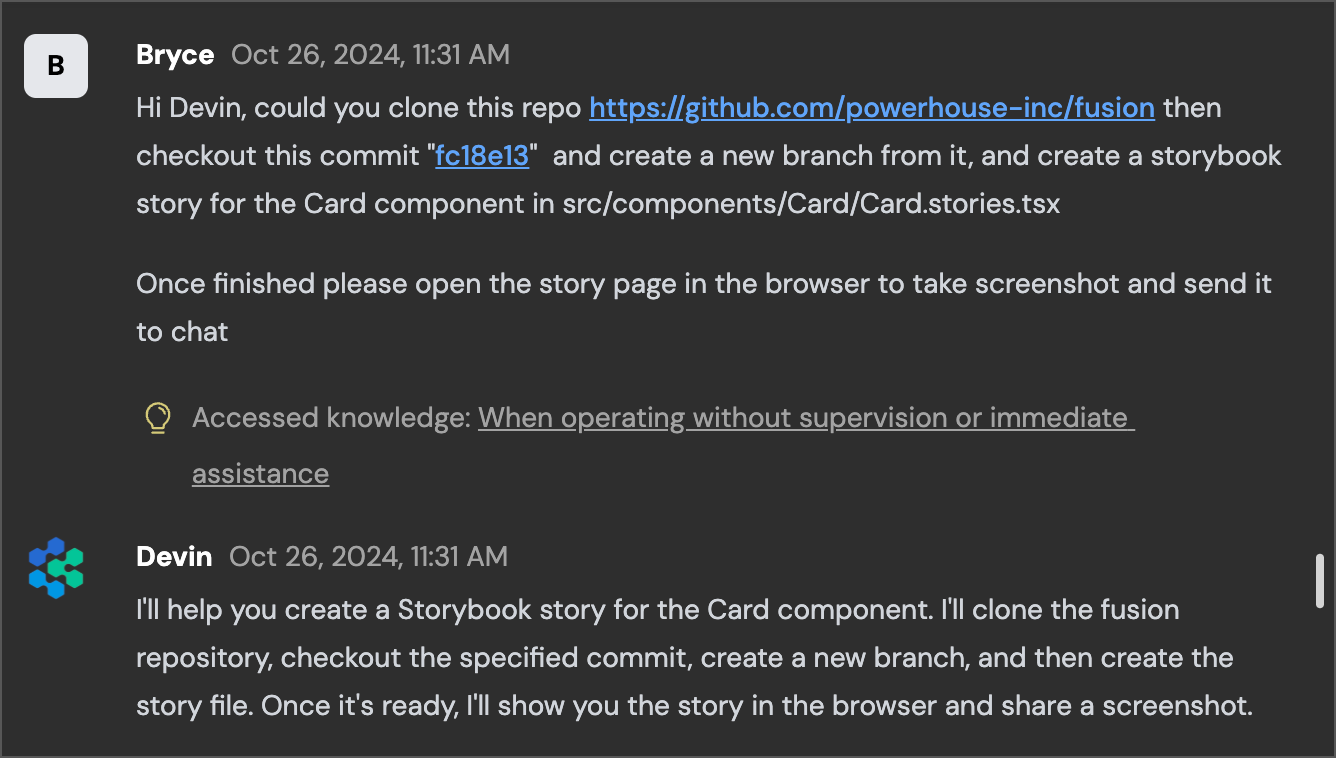The width and height of the screenshot is (1336, 758).
Task: Select the Bryce username label
Action: tap(175, 54)
